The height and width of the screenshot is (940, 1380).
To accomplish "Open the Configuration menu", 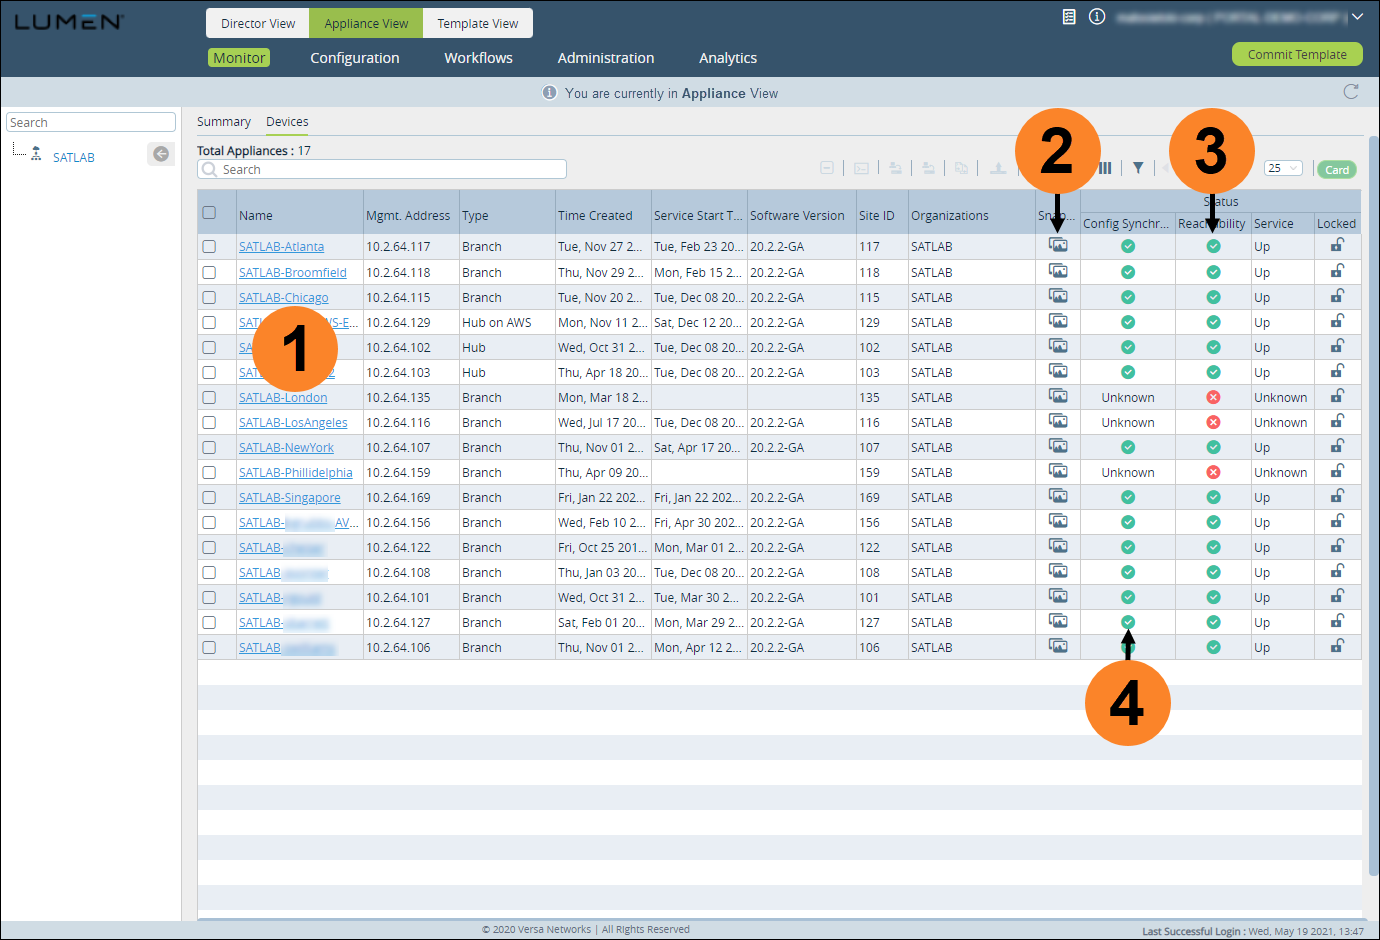I will click(x=355, y=58).
